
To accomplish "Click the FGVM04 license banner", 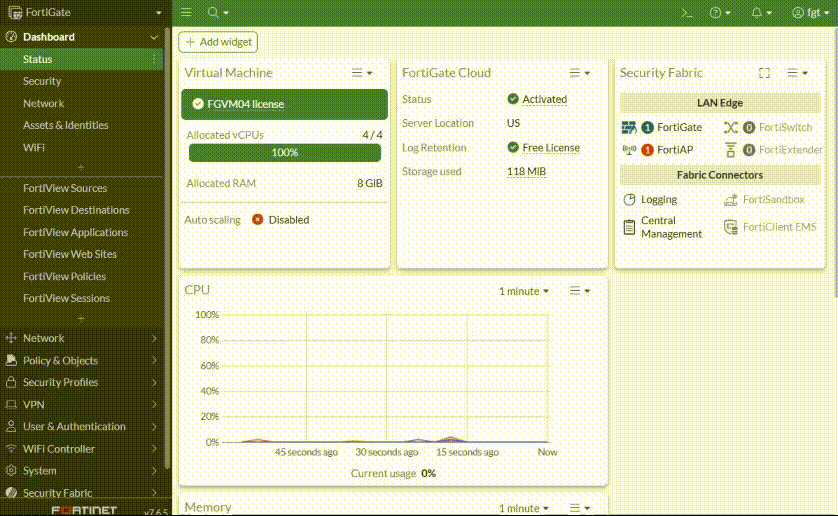I will click(x=284, y=104).
